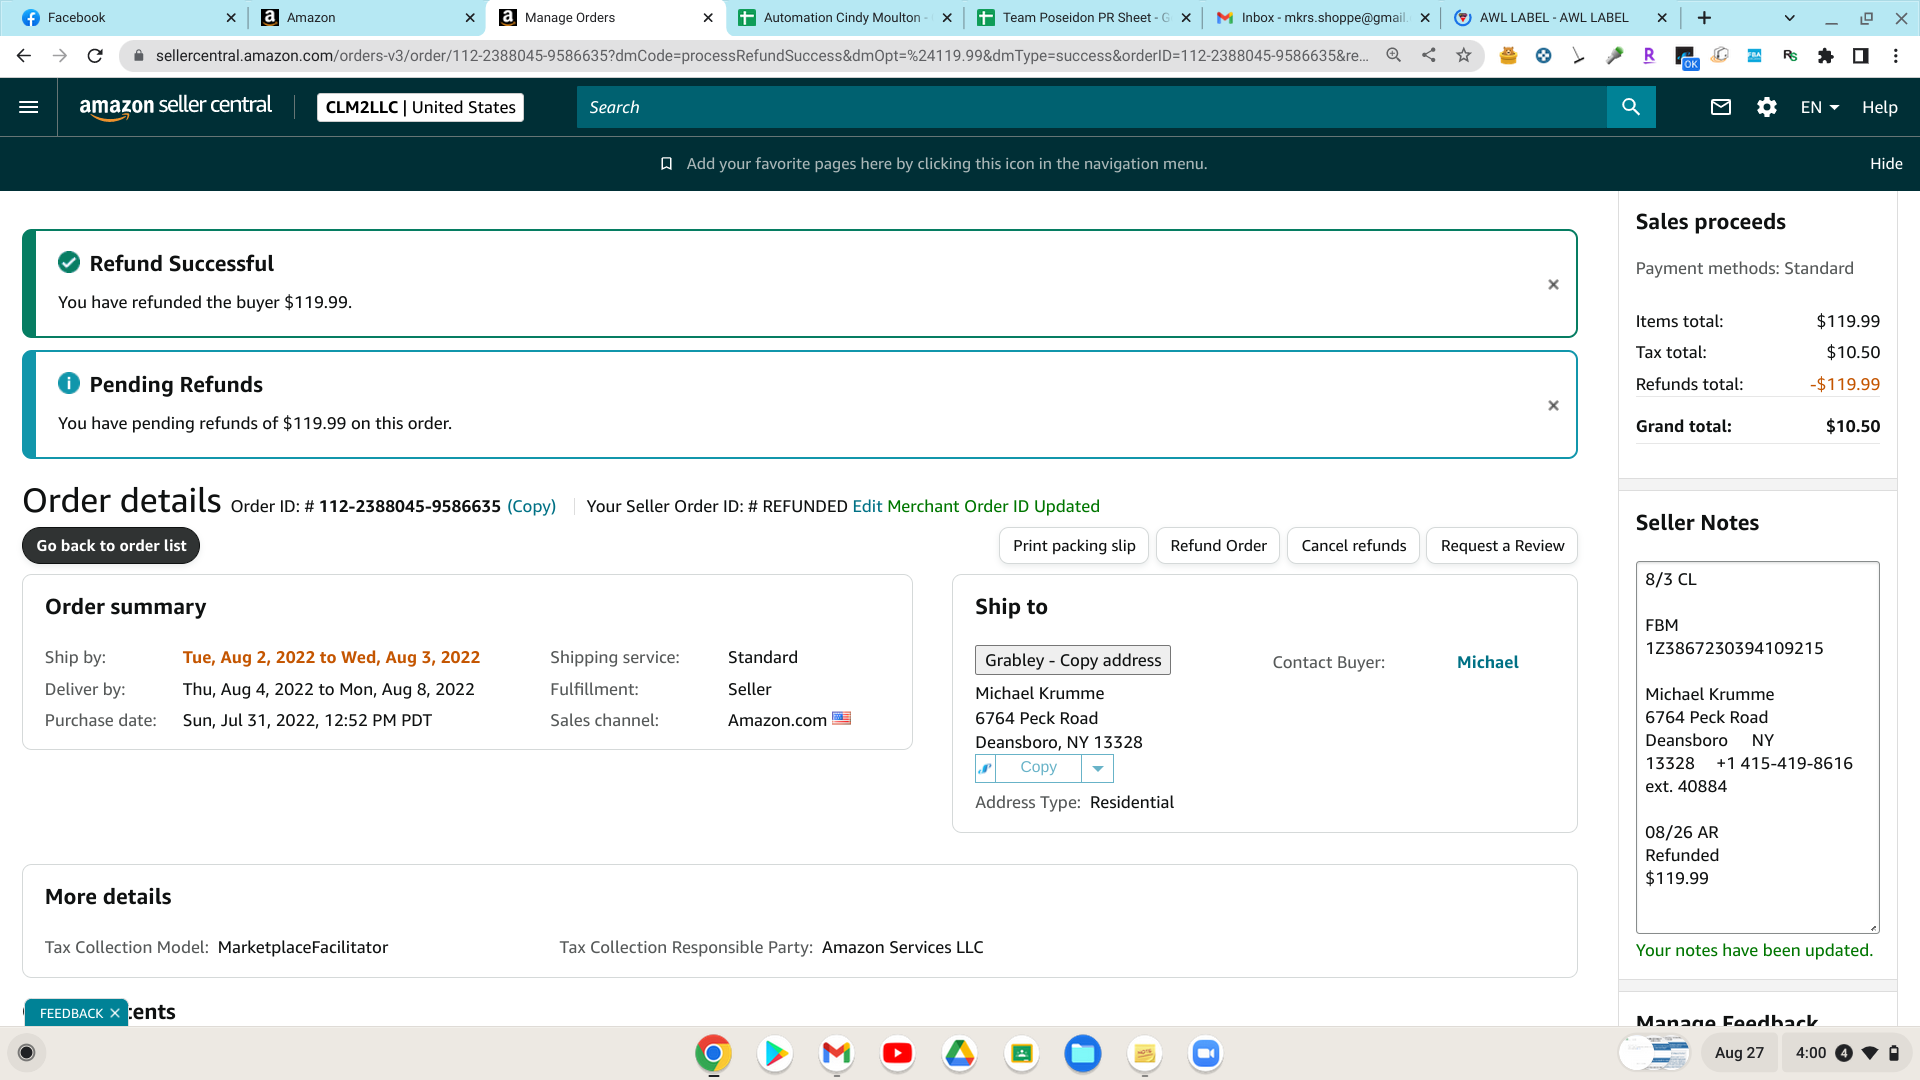
Task: Open the Chrome extensions puzzle icon
Action: [x=1826, y=56]
